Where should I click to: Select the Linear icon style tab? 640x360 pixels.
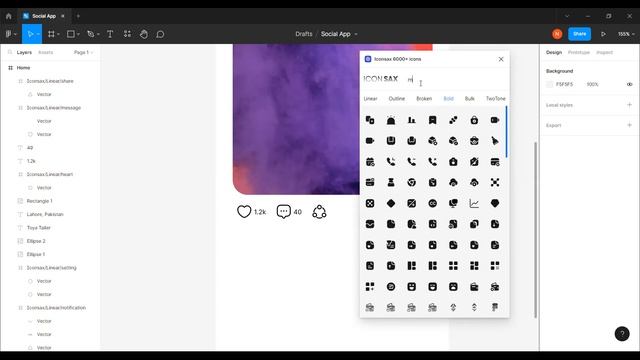(x=370, y=99)
